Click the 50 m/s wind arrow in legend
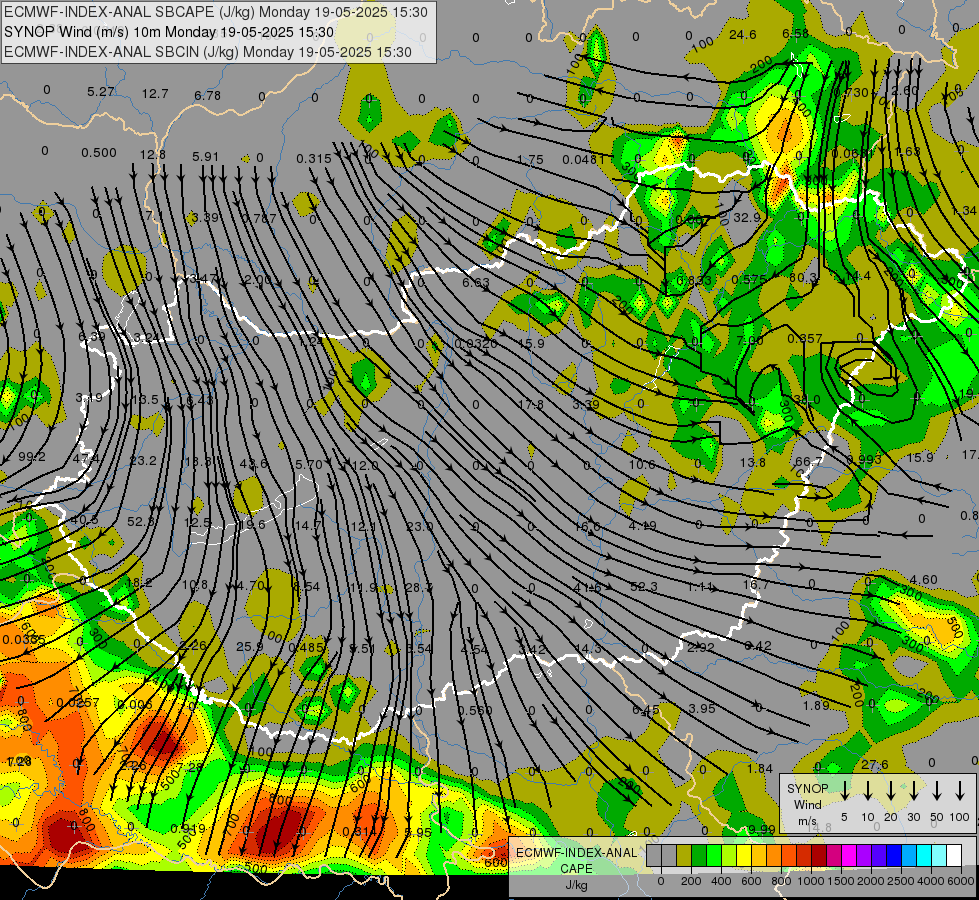 tap(937, 791)
